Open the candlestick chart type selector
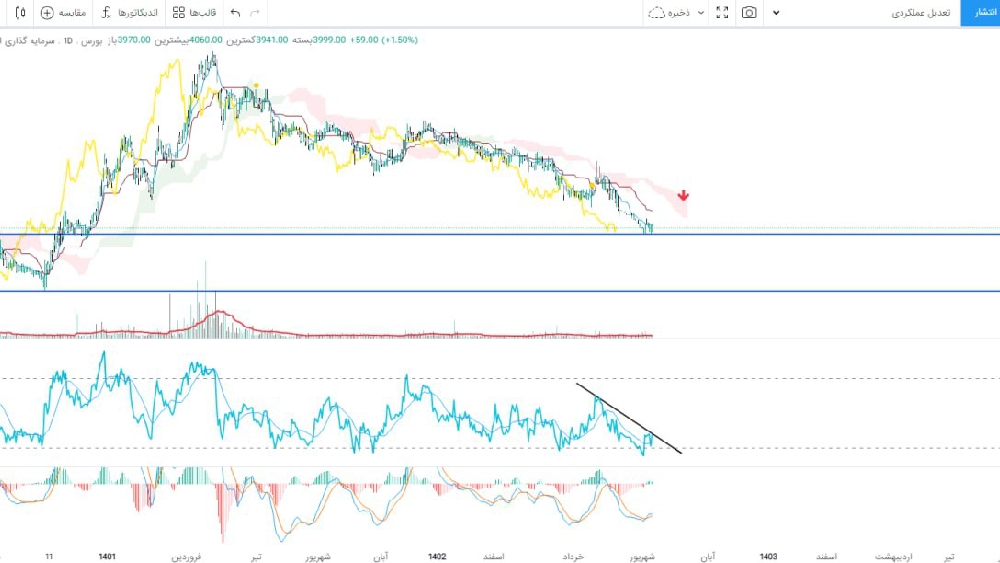 click(x=20, y=12)
